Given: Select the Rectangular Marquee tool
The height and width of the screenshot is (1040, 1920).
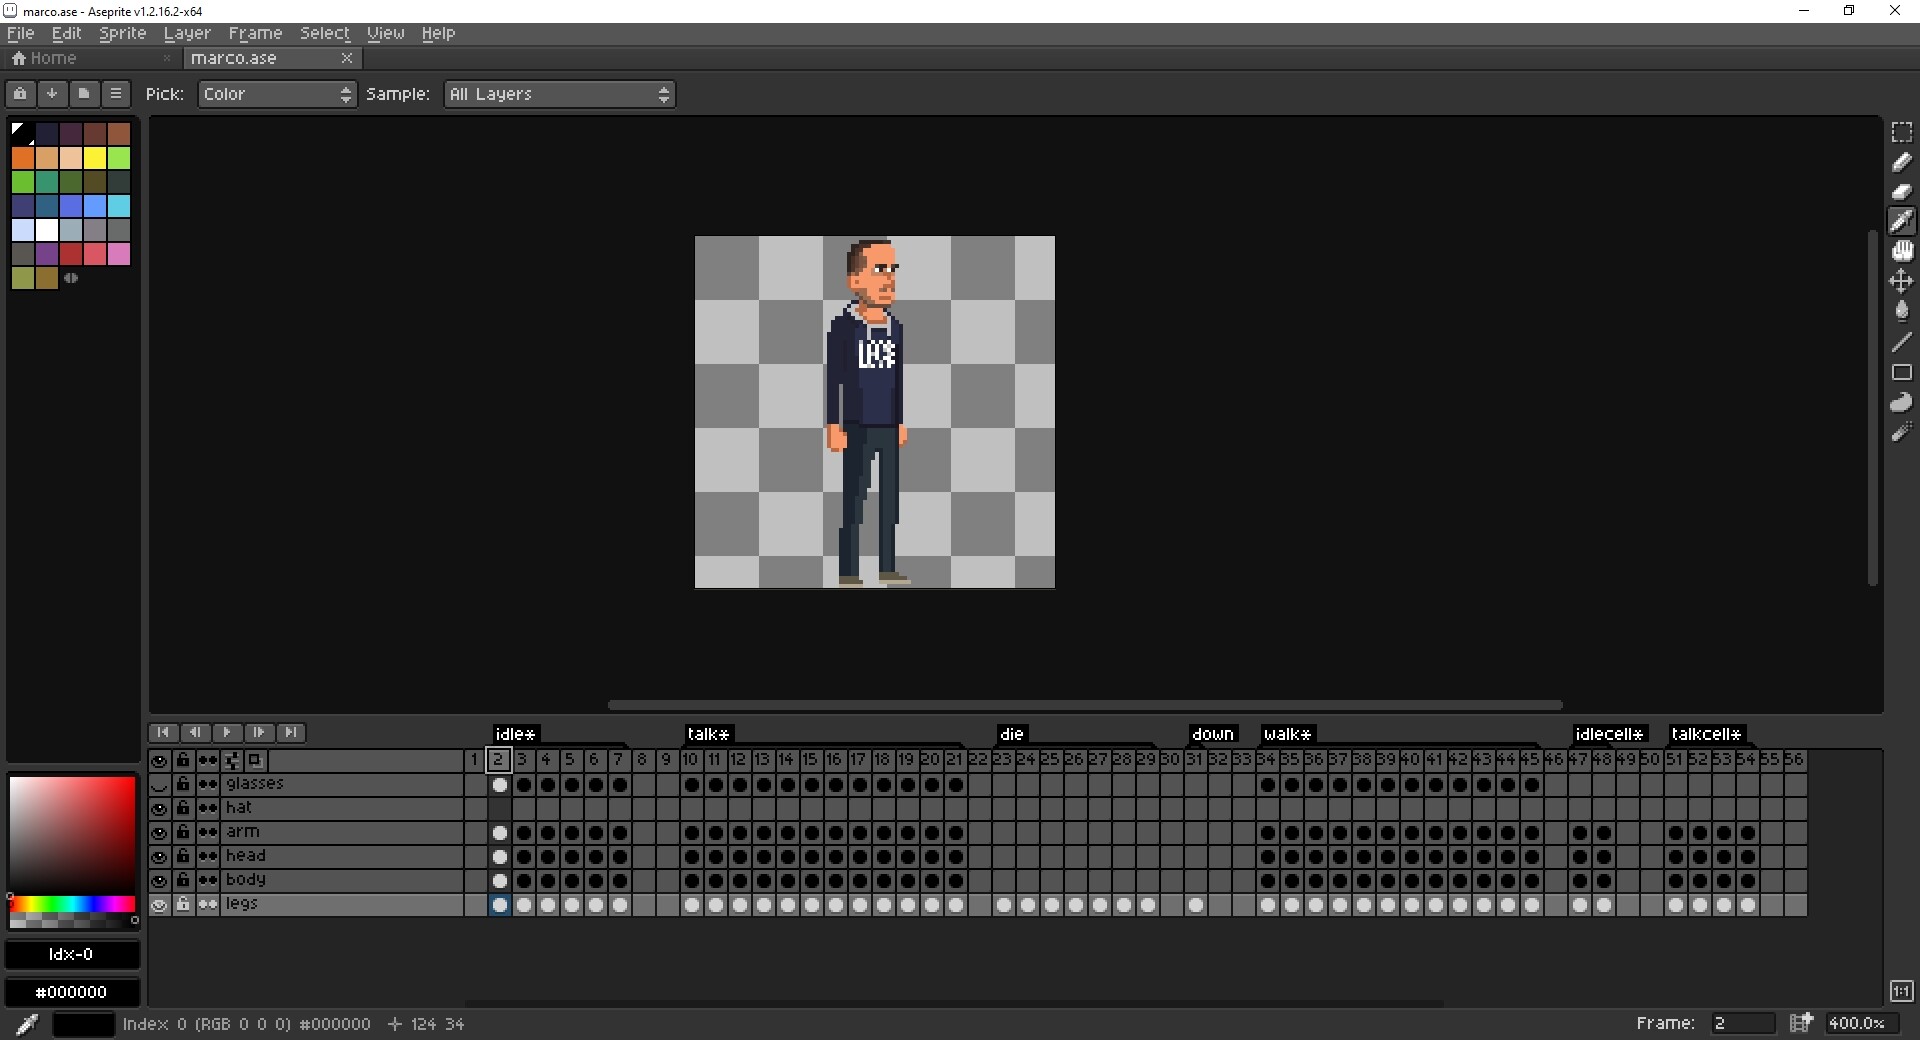Looking at the screenshot, I should pyautogui.click(x=1901, y=132).
